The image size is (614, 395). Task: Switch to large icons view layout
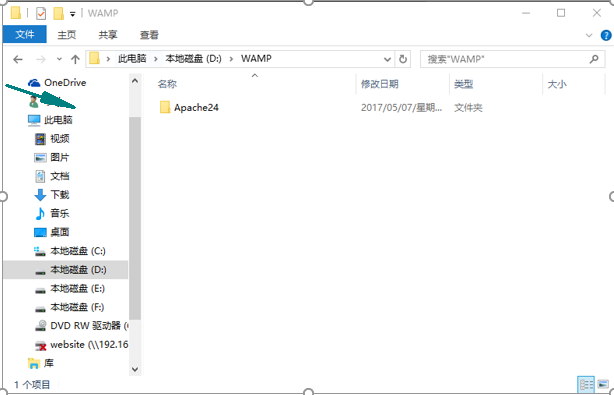point(603,384)
